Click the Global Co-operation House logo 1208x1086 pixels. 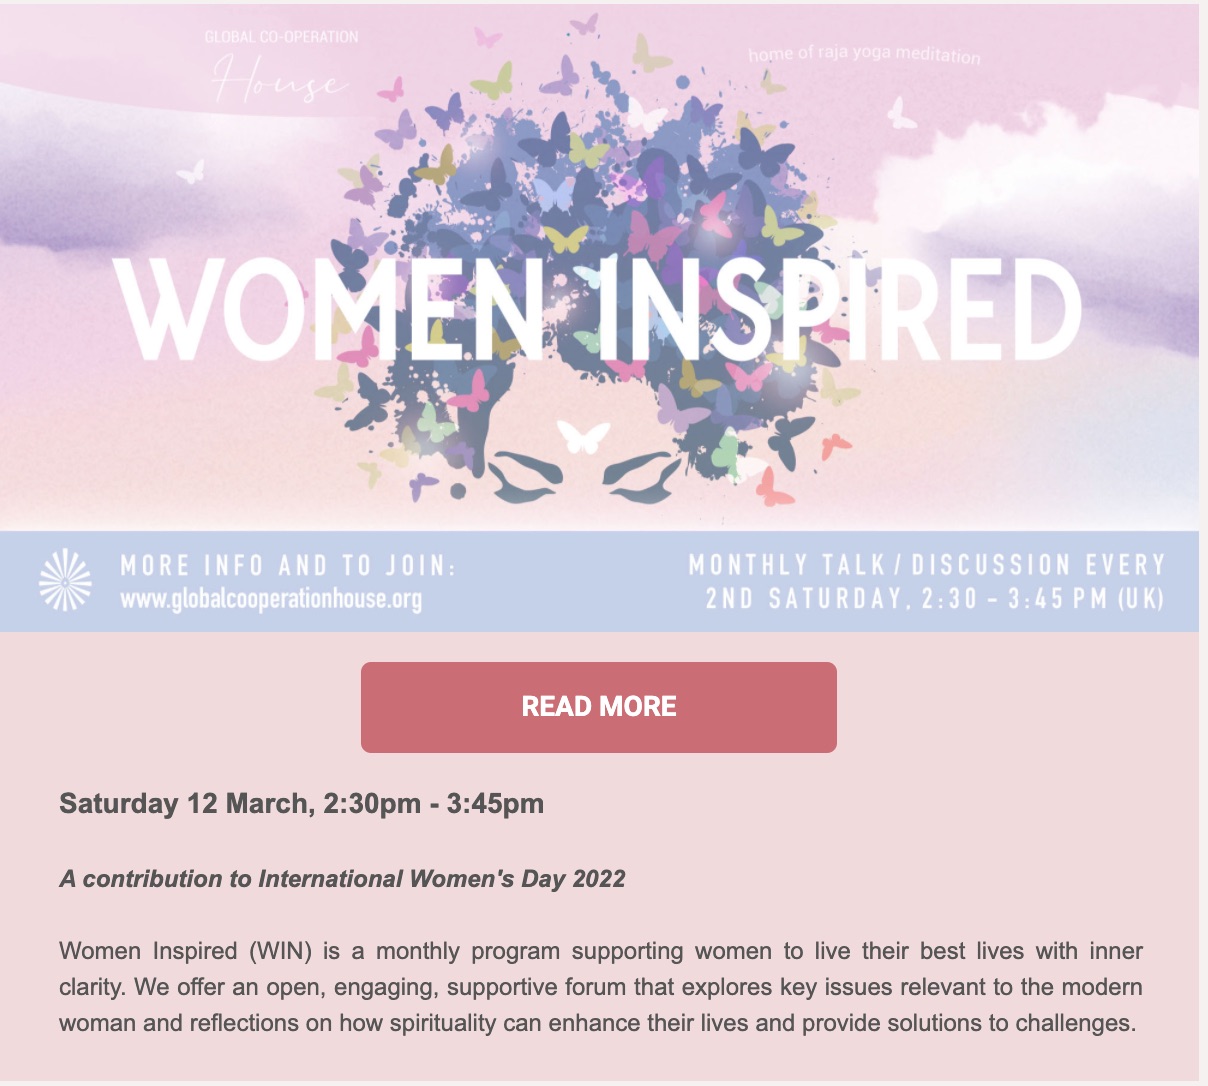281,68
